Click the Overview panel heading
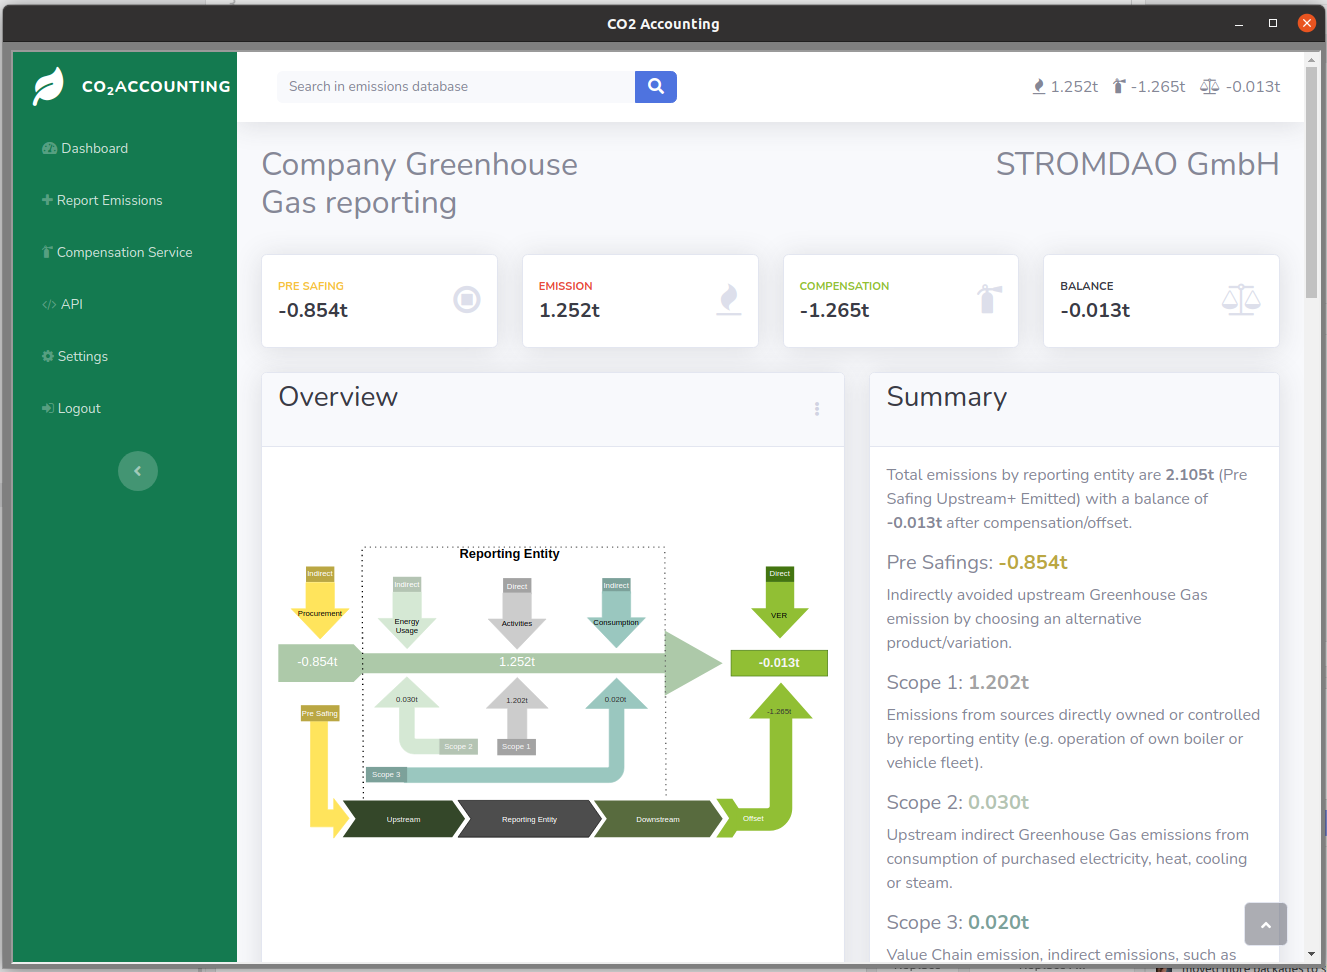 338,397
